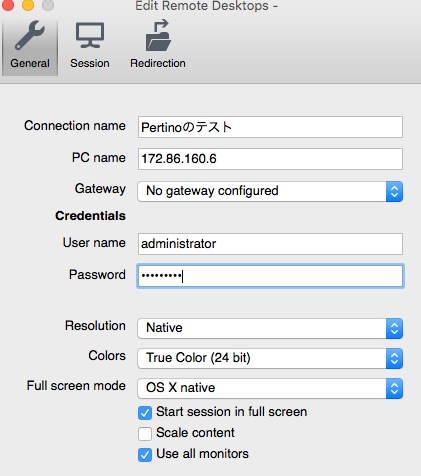Click the Resolution dropdown blue arrows

tap(394, 329)
